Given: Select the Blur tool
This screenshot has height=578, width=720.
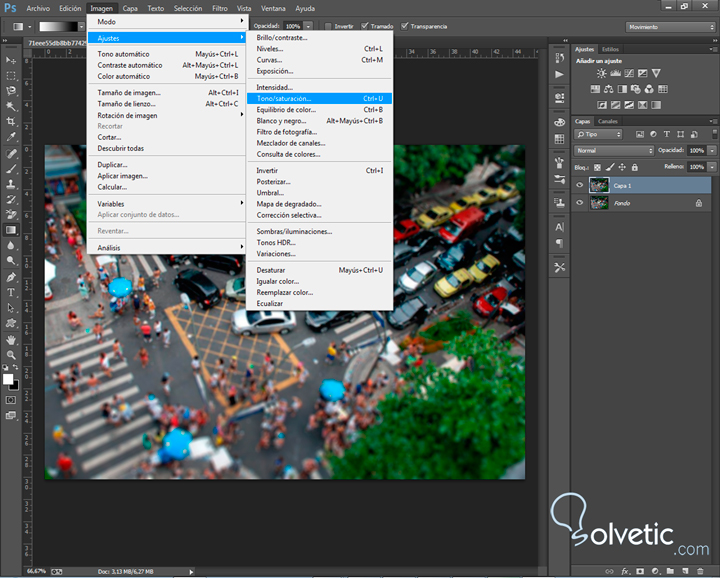Looking at the screenshot, I should coord(11,246).
